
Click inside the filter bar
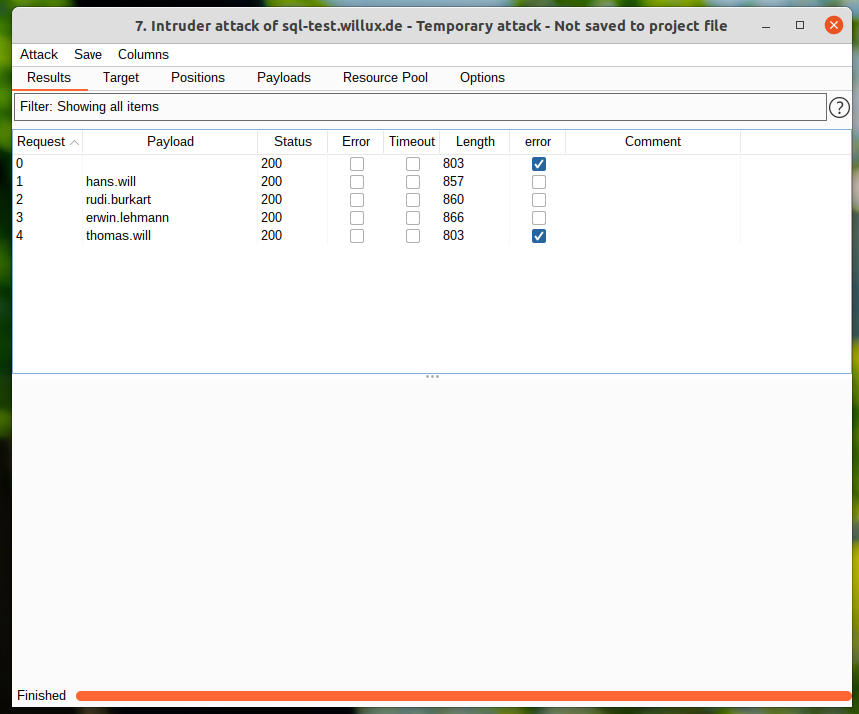point(400,106)
